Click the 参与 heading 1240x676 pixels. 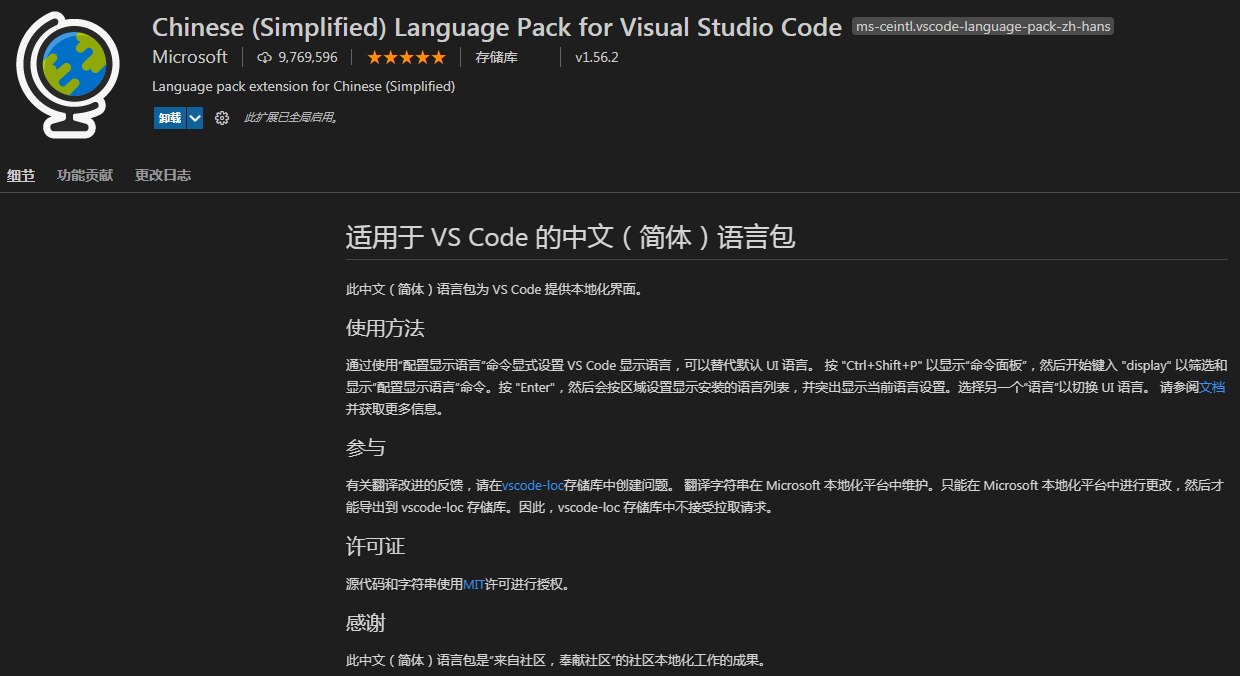366,447
